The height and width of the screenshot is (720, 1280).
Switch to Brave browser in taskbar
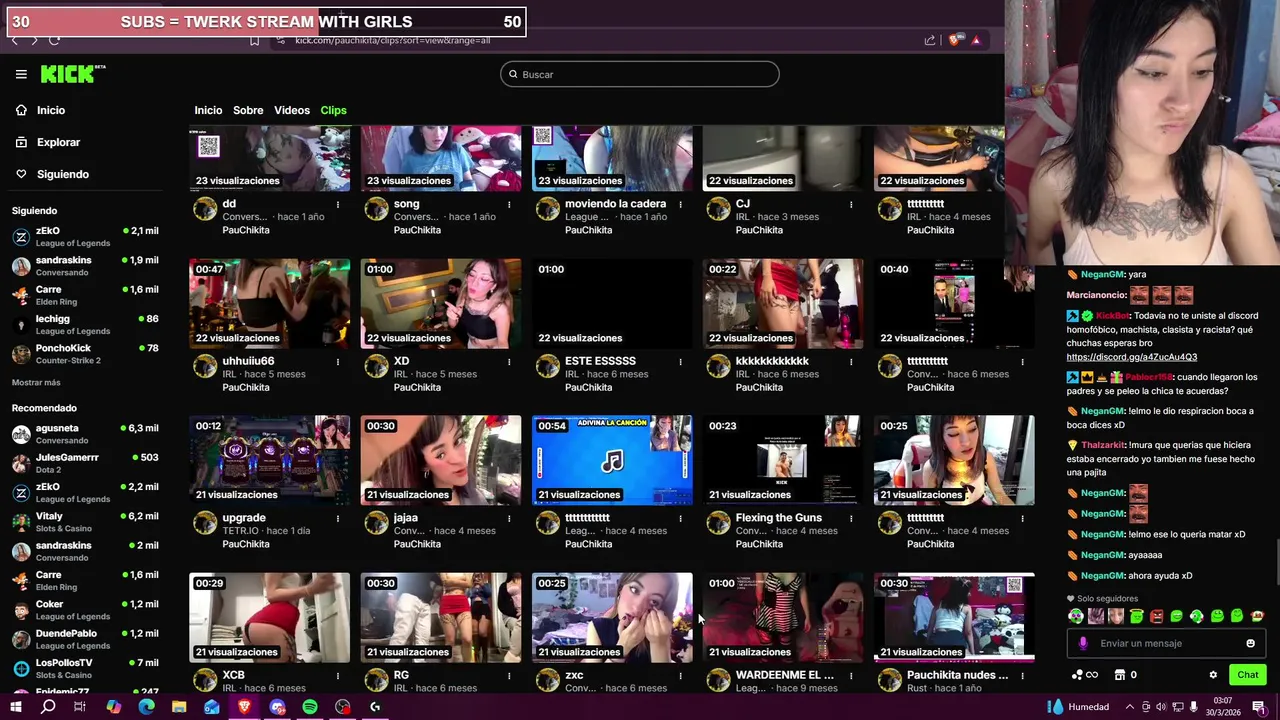point(244,707)
